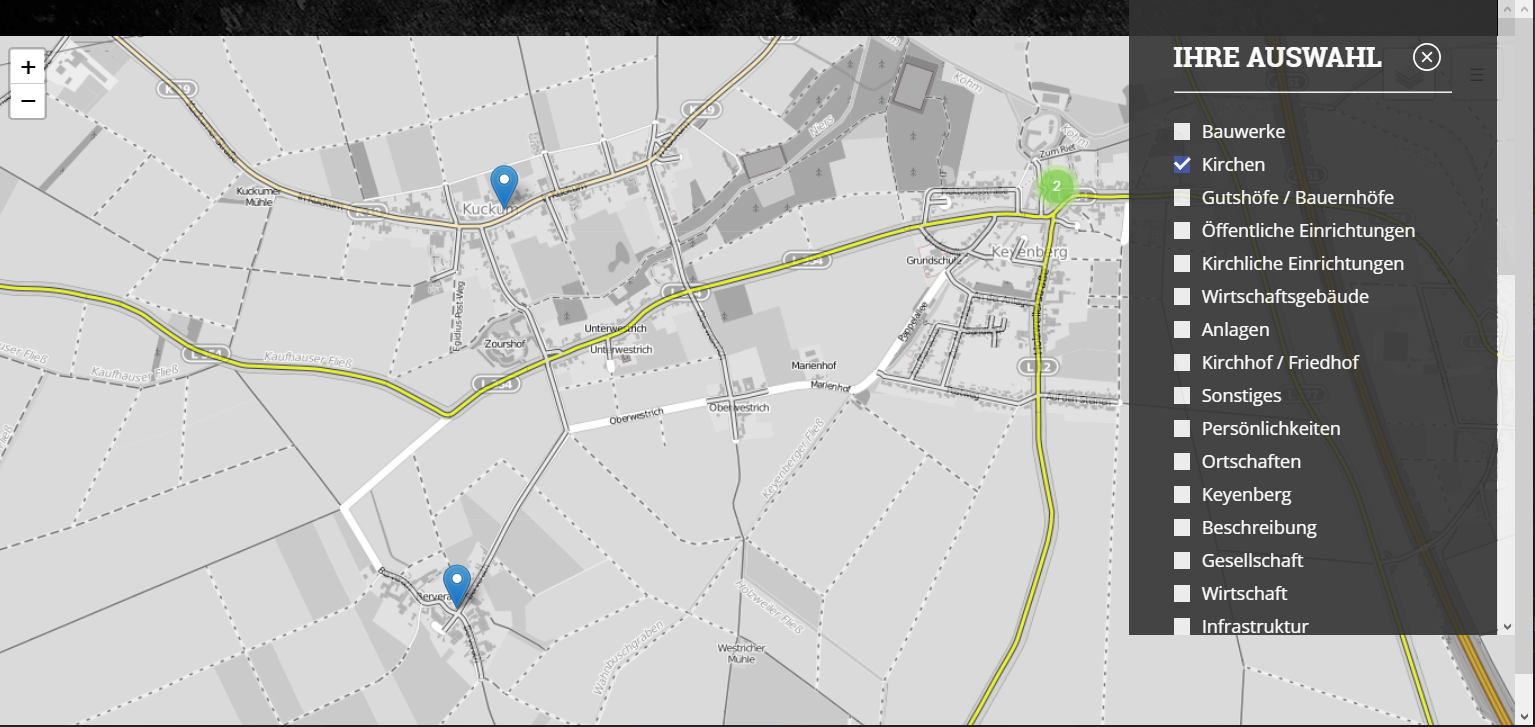
Task: Close the Ihre Auswahl panel
Action: 1427,57
